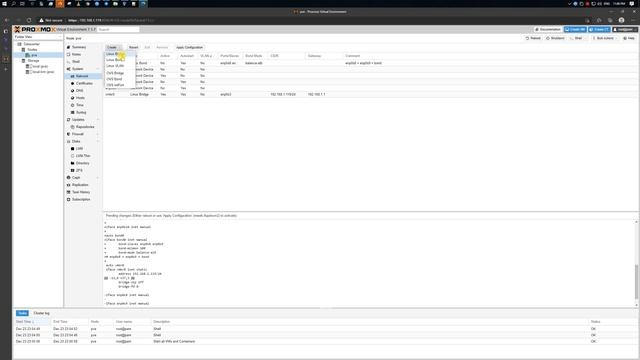Click pending changes panel scrollbar

point(636,282)
